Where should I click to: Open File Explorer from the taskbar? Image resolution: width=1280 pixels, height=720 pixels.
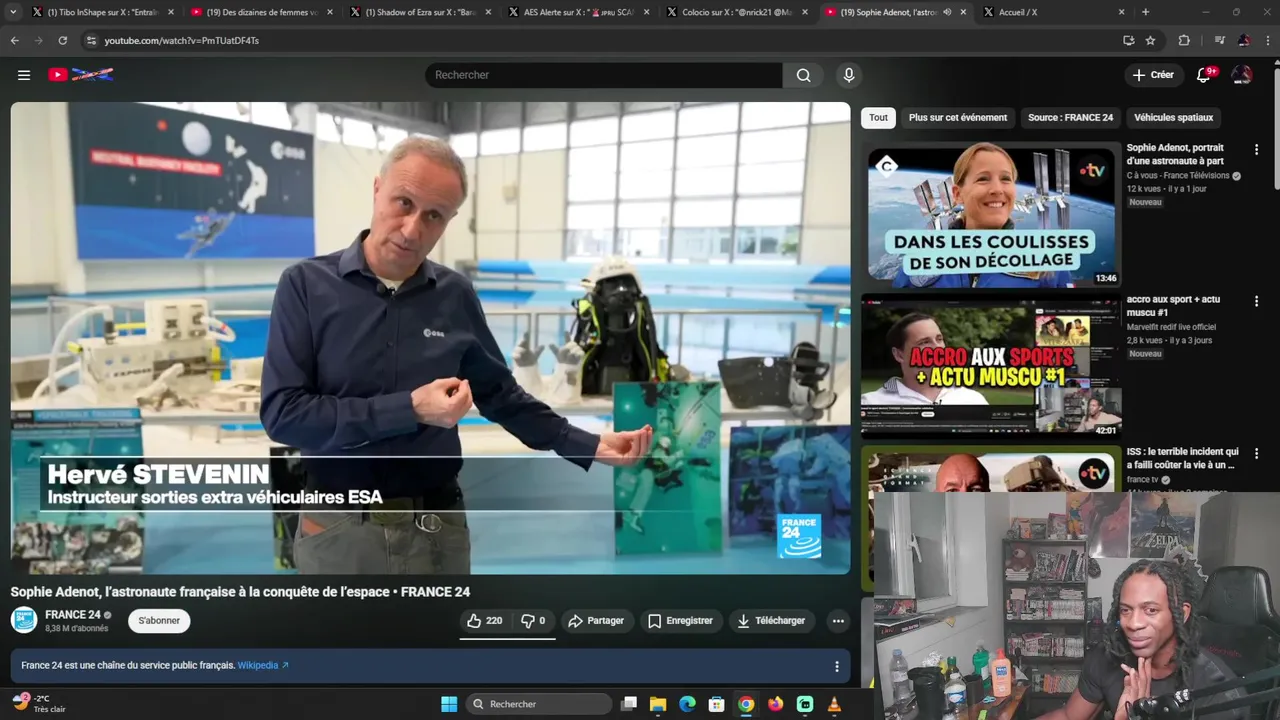click(658, 704)
